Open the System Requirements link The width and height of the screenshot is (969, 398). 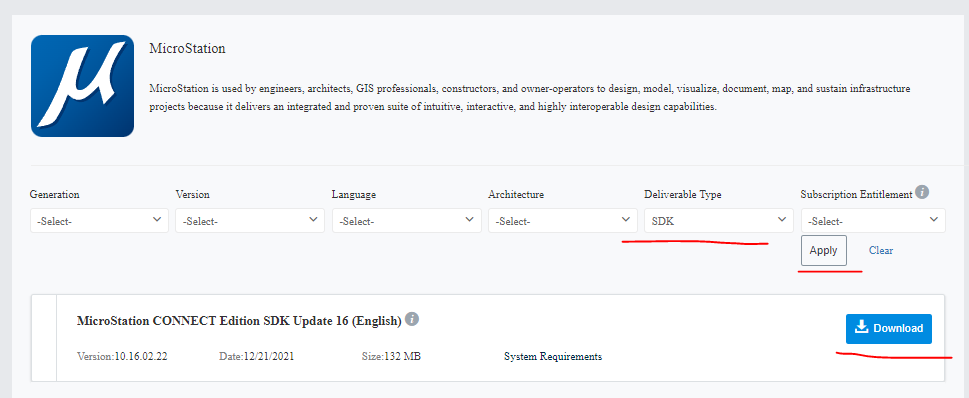(x=553, y=357)
